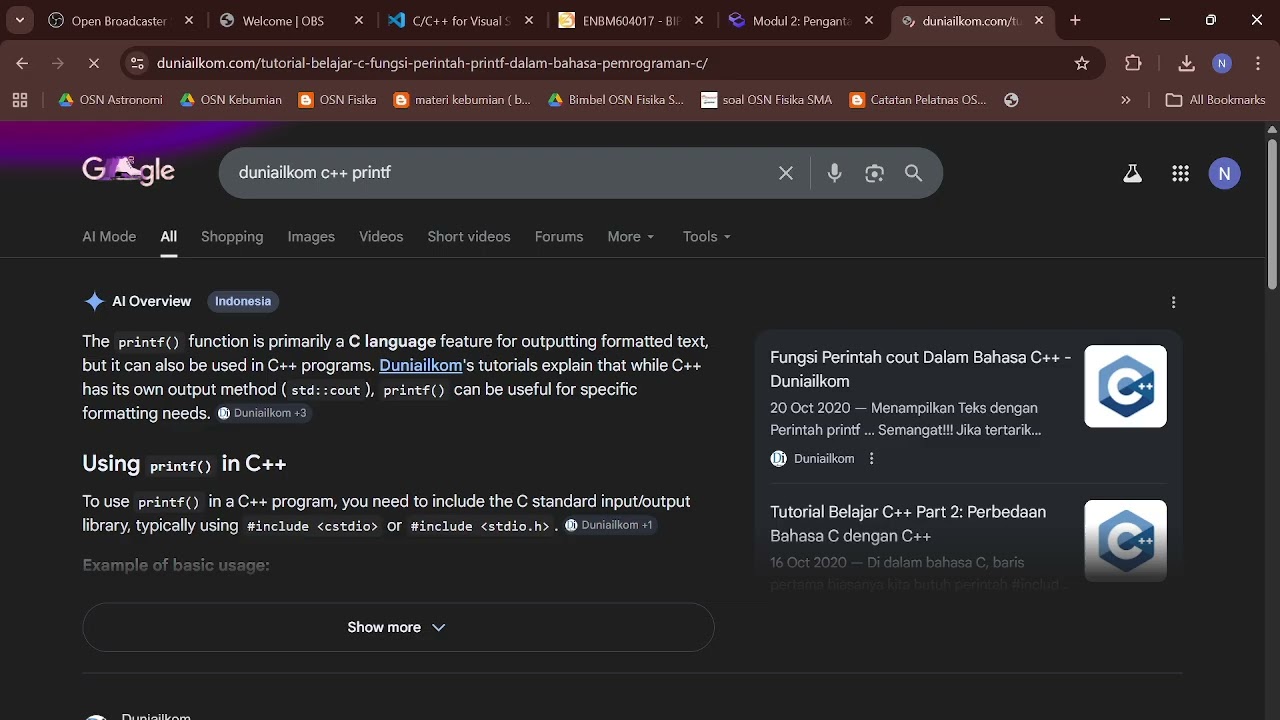Open Google Lens image search icon
This screenshot has width=1280, height=720.
coord(875,173)
